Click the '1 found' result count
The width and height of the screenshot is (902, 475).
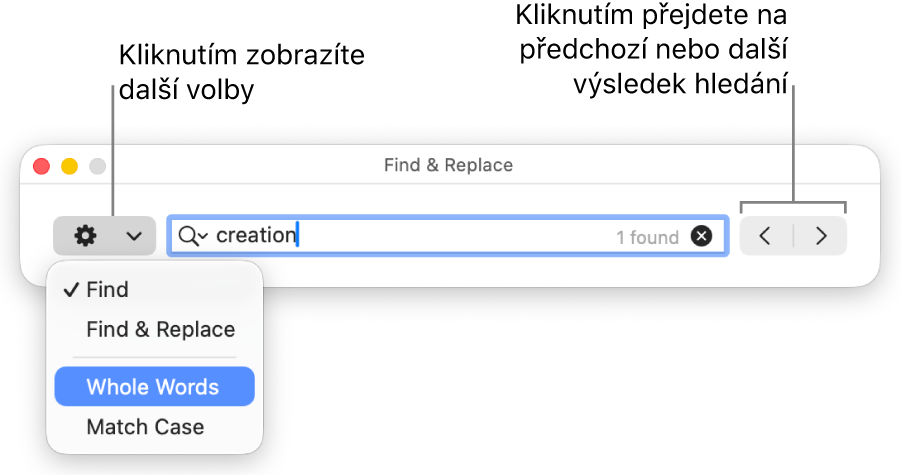click(x=647, y=237)
